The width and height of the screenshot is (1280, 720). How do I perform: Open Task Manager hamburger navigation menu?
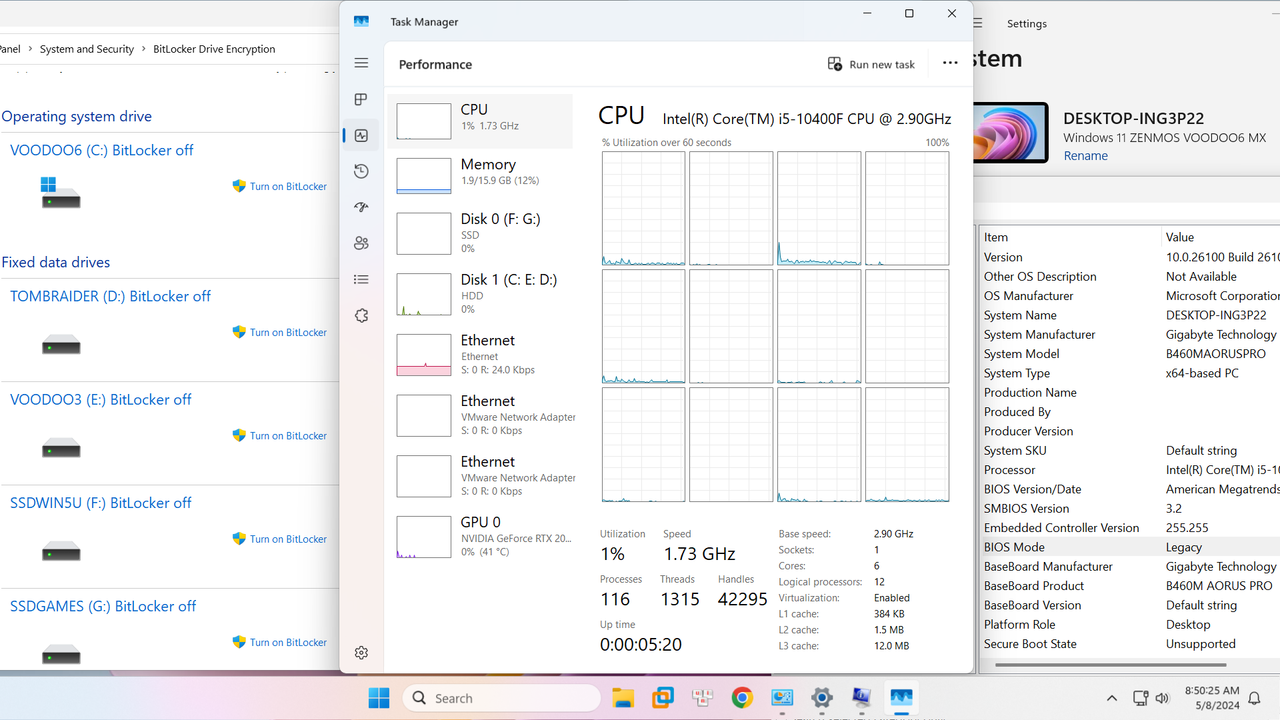(361, 63)
